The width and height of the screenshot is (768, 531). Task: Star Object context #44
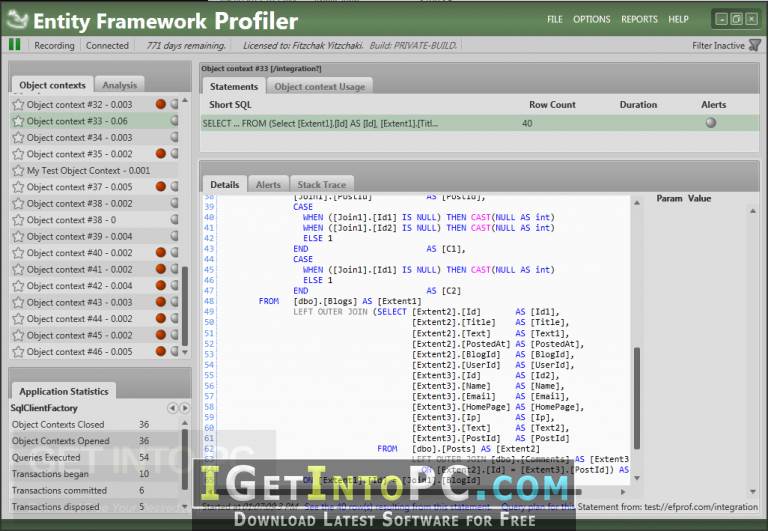pos(19,319)
